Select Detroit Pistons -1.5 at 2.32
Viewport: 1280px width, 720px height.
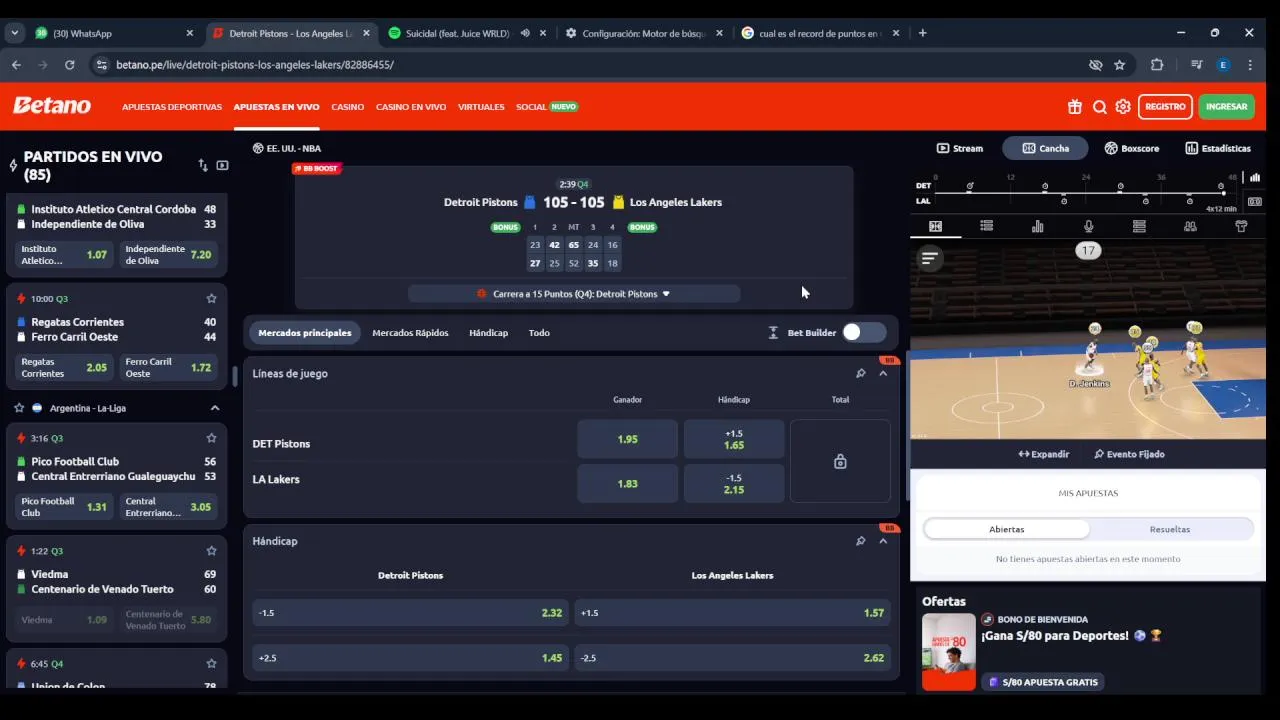click(410, 613)
